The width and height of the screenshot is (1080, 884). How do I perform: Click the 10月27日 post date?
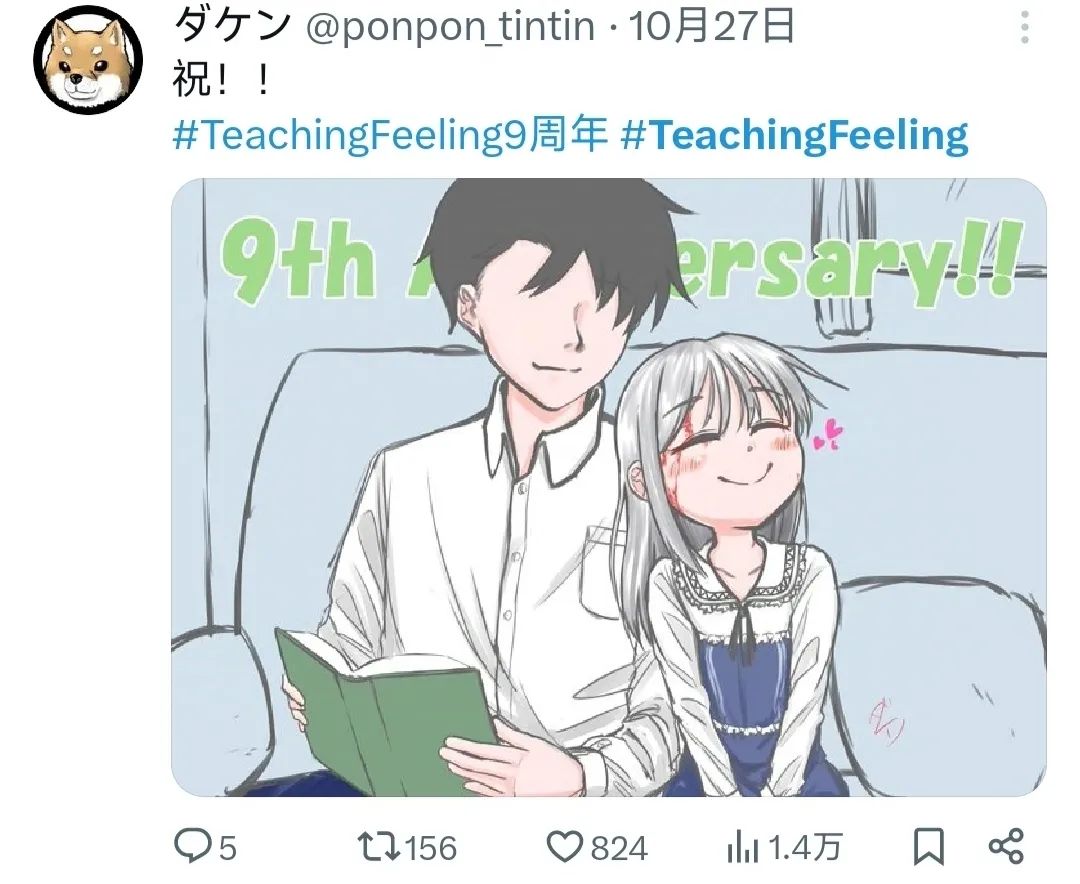[713, 28]
